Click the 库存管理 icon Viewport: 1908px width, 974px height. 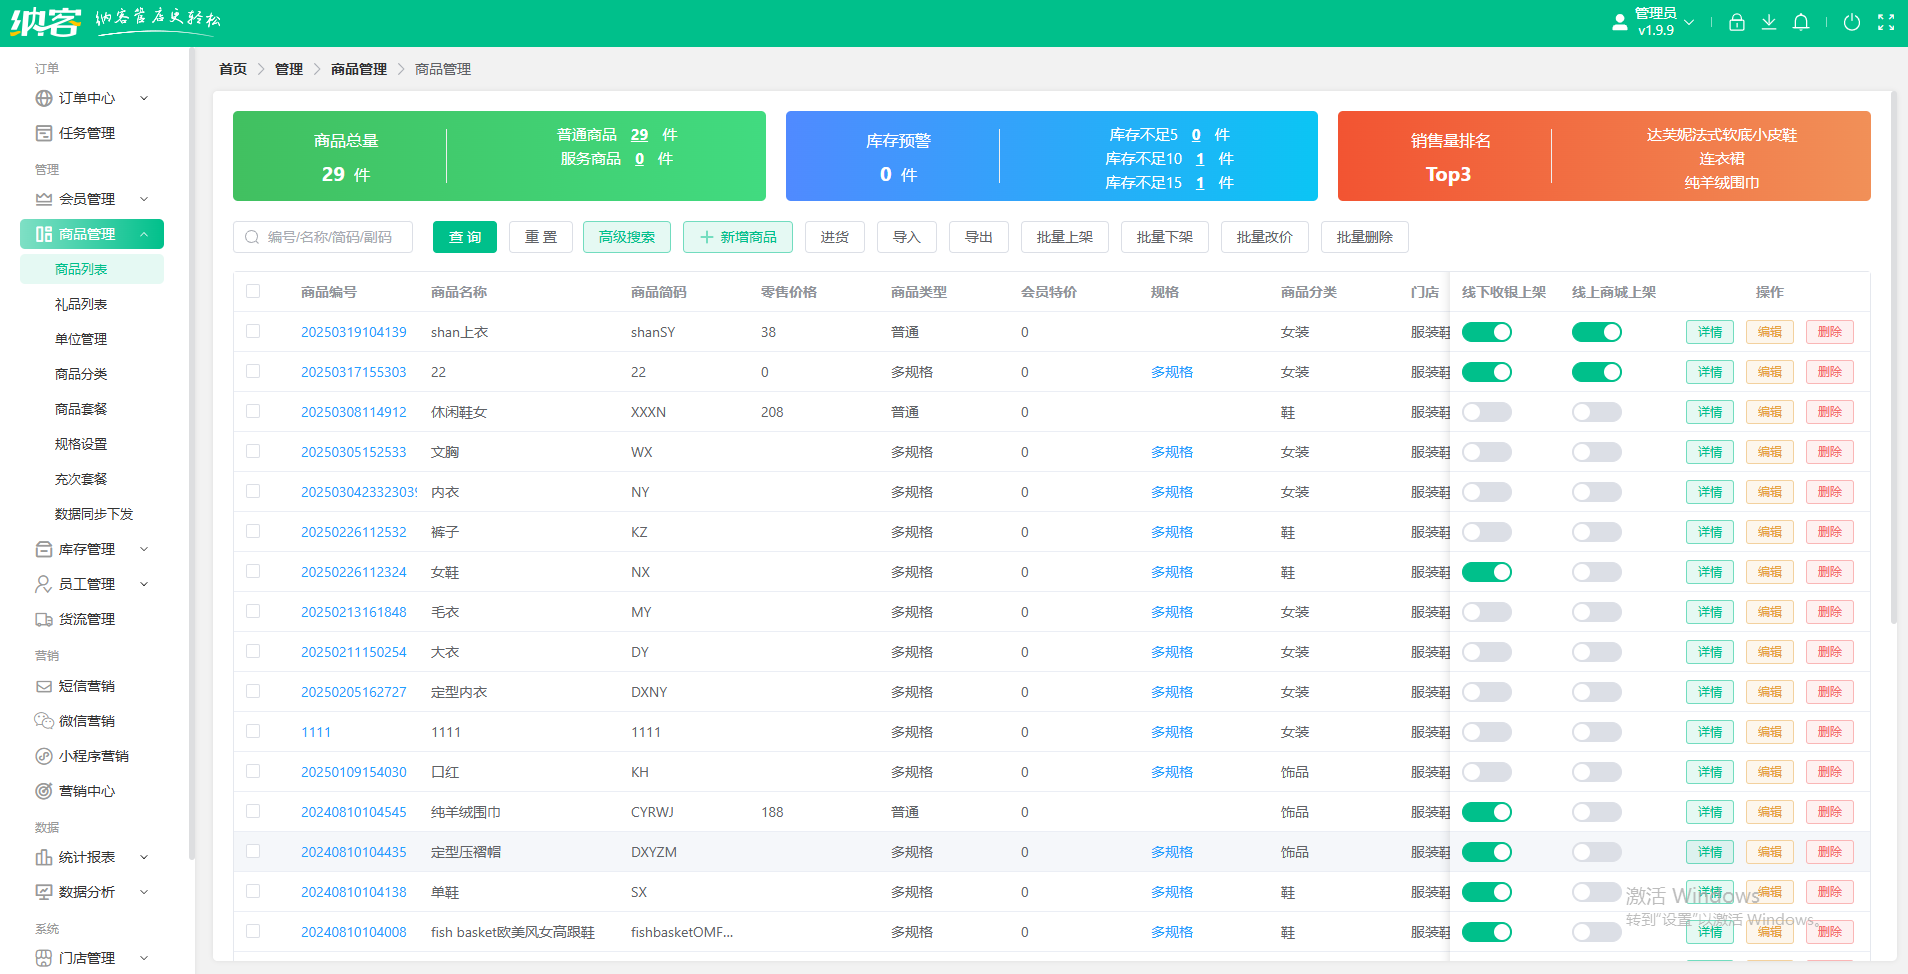44,549
